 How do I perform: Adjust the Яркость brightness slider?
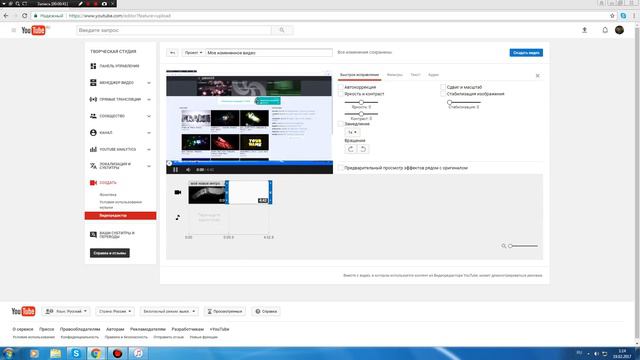(x=361, y=102)
